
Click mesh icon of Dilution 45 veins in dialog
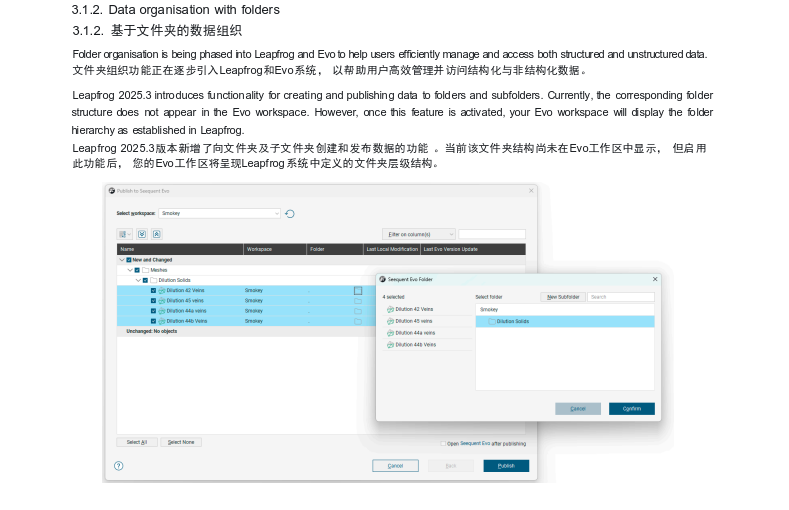390,321
